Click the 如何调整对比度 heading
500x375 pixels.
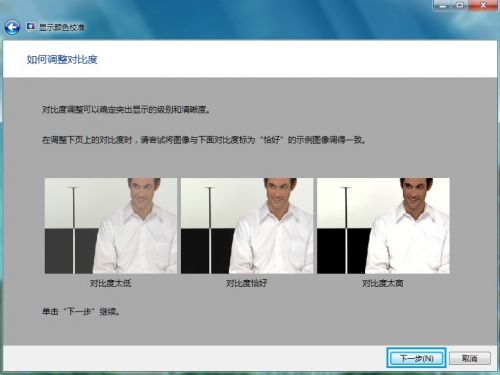tap(62, 60)
